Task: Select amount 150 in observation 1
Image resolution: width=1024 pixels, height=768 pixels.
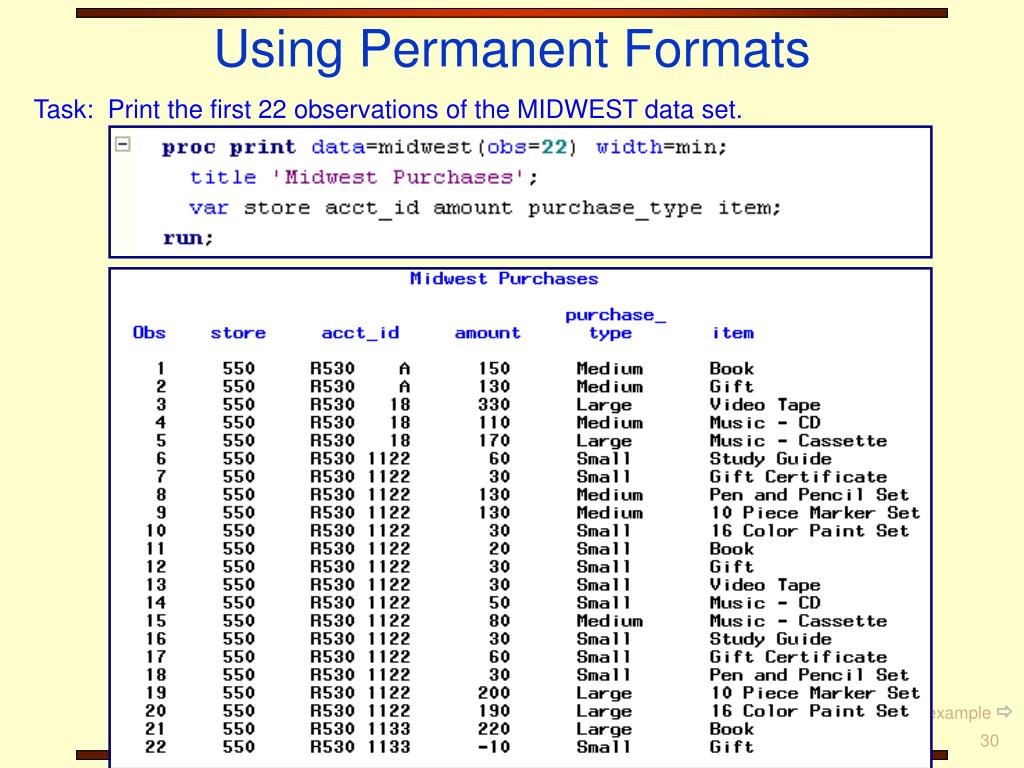Action: tap(494, 369)
